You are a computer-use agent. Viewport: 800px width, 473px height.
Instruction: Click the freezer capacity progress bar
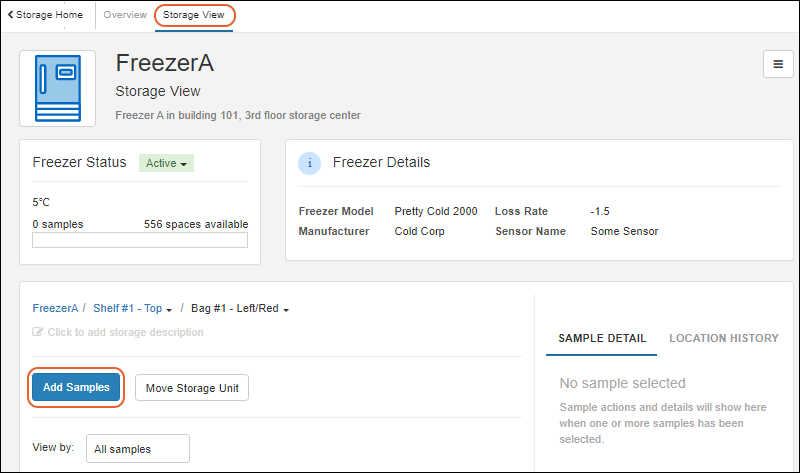pyautogui.click(x=140, y=240)
